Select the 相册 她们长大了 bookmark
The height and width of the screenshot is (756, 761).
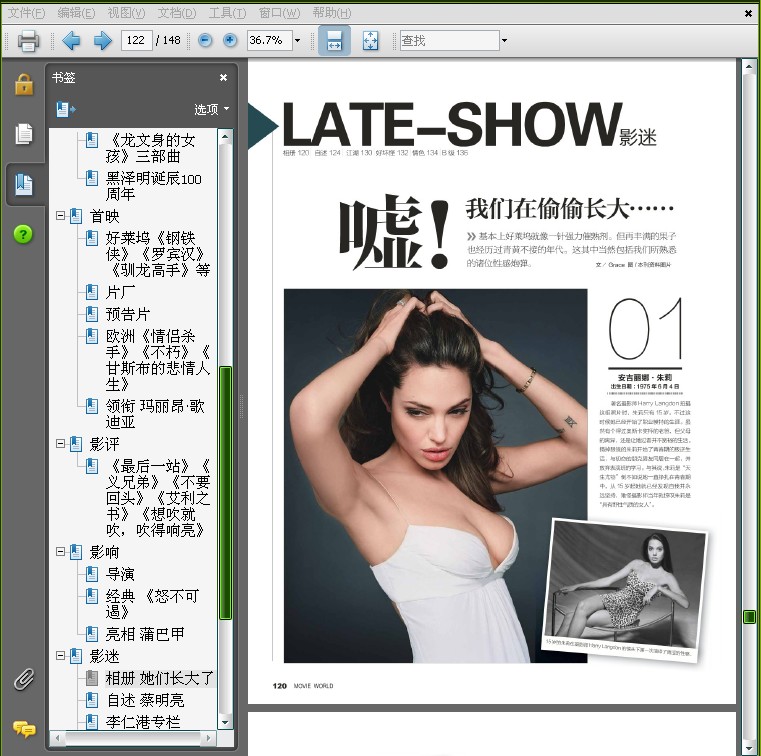(160, 678)
